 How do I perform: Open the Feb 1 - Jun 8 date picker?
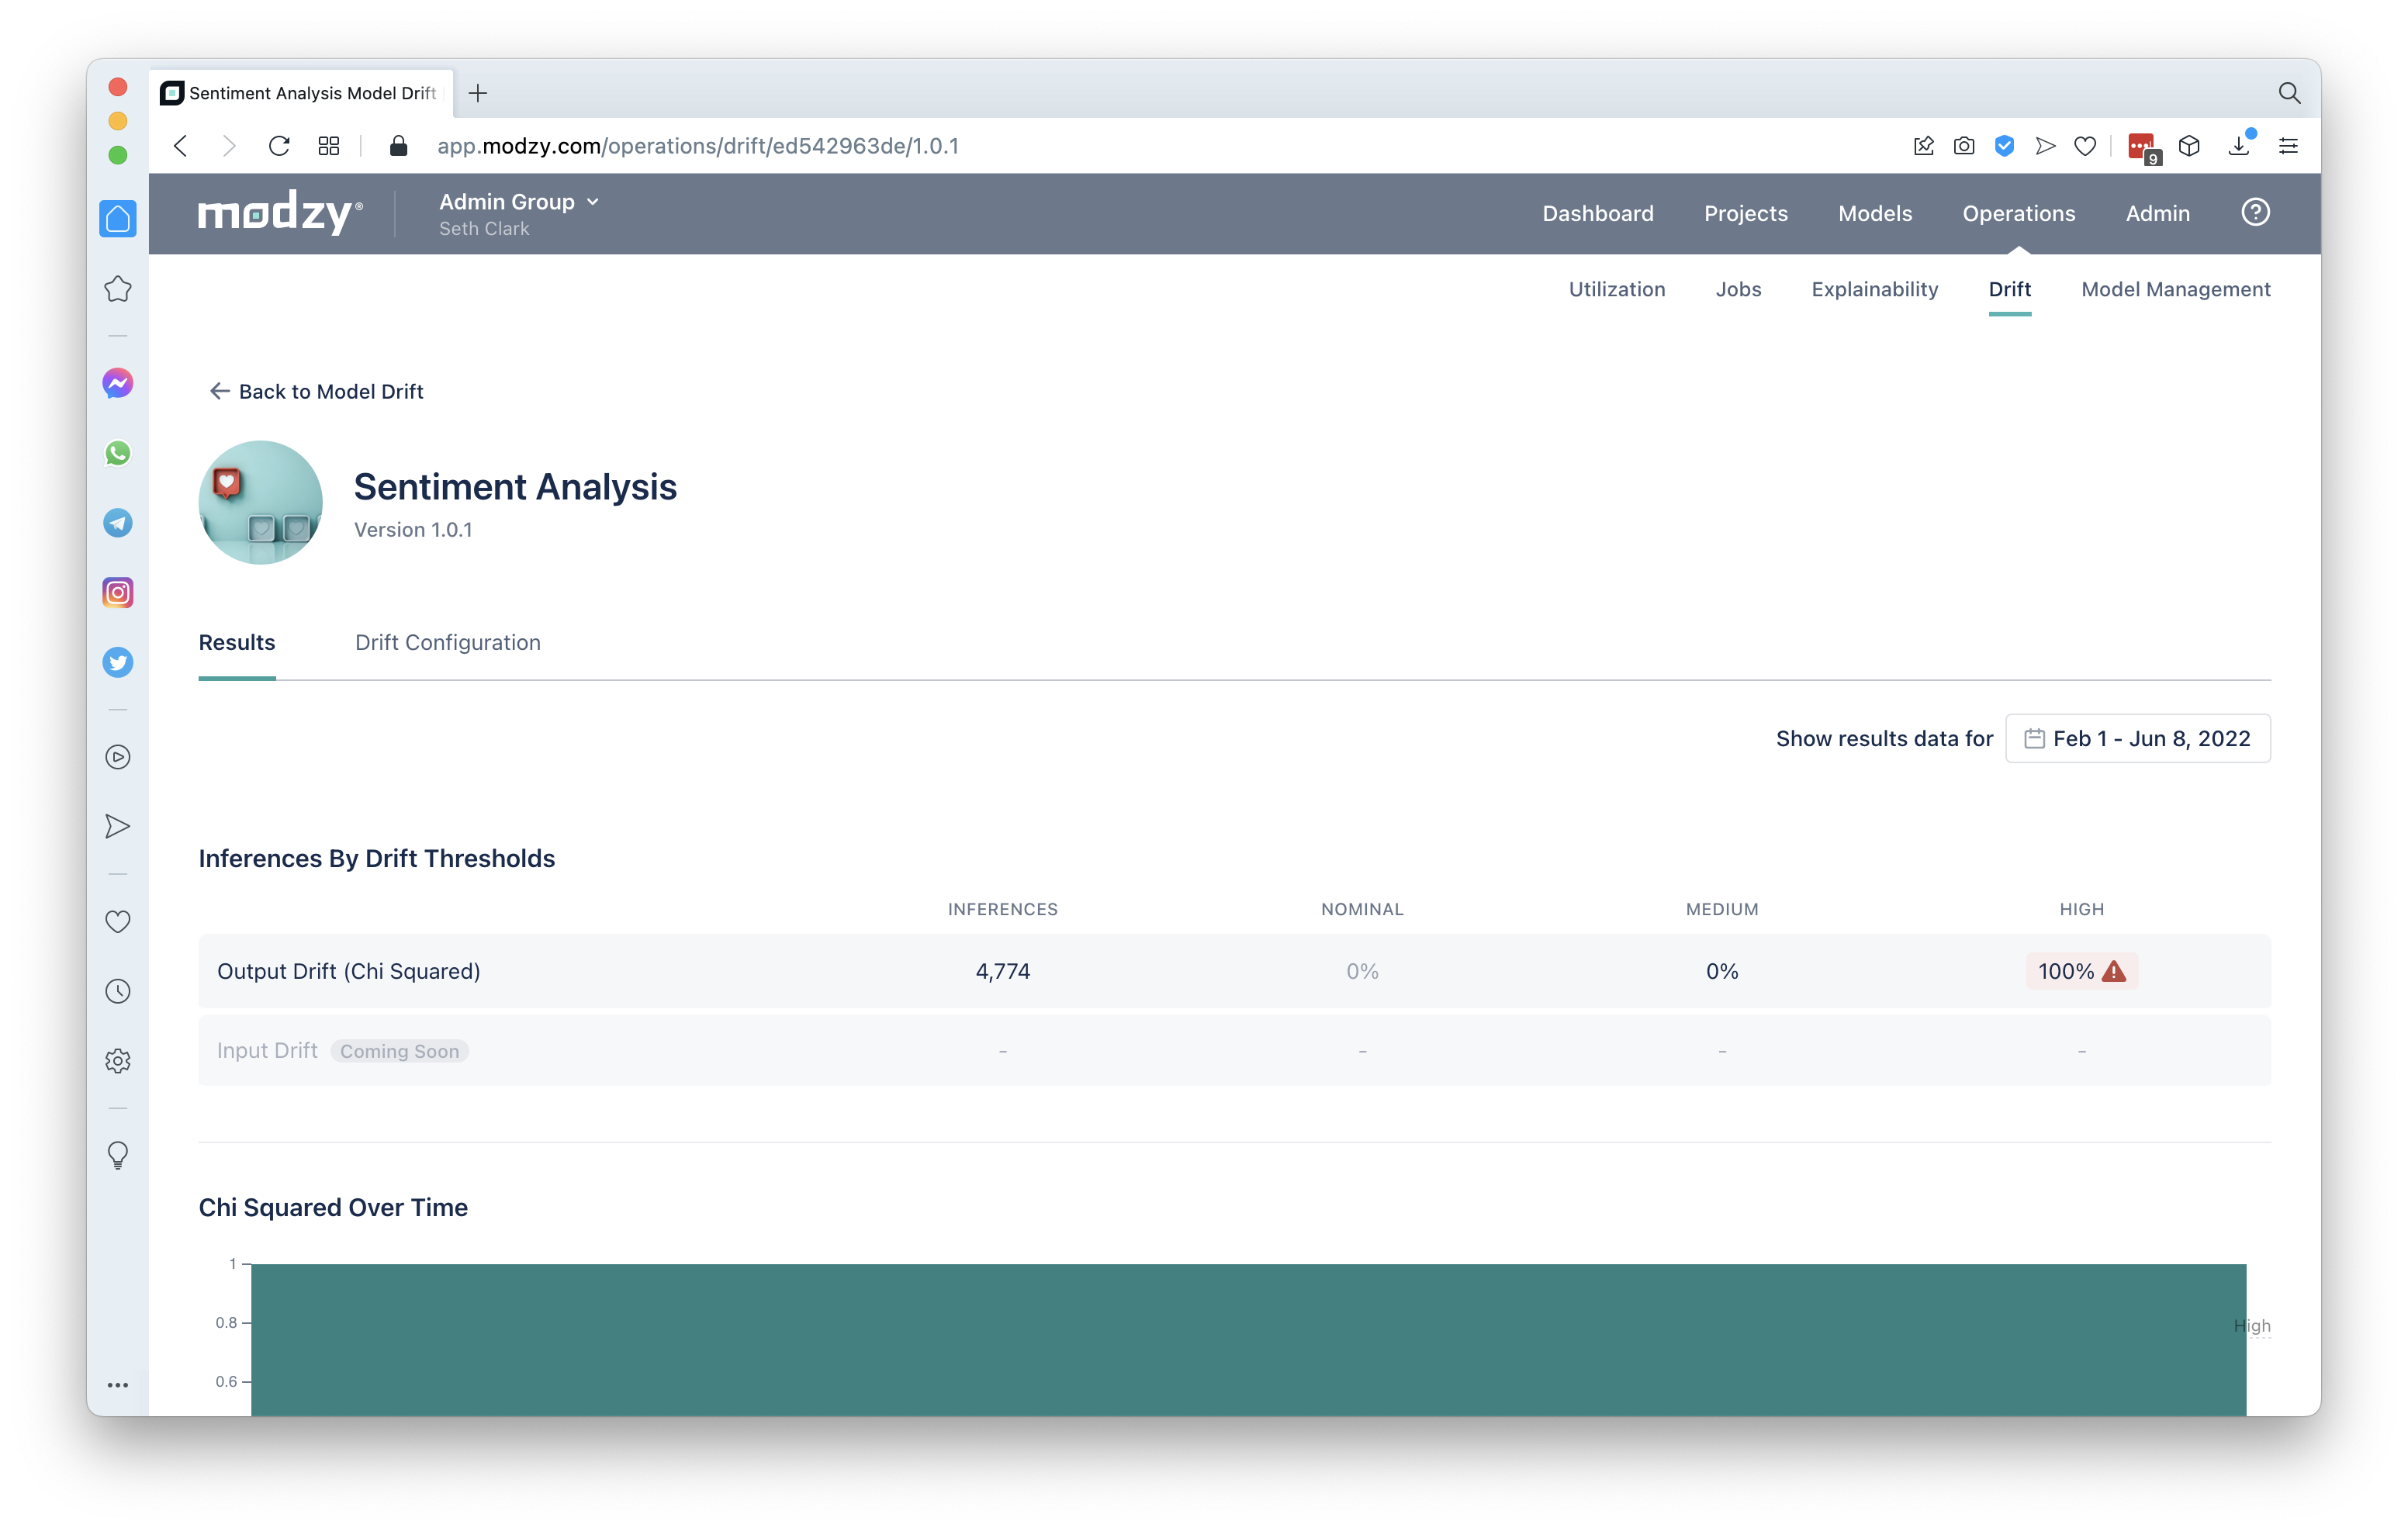(x=2137, y=738)
